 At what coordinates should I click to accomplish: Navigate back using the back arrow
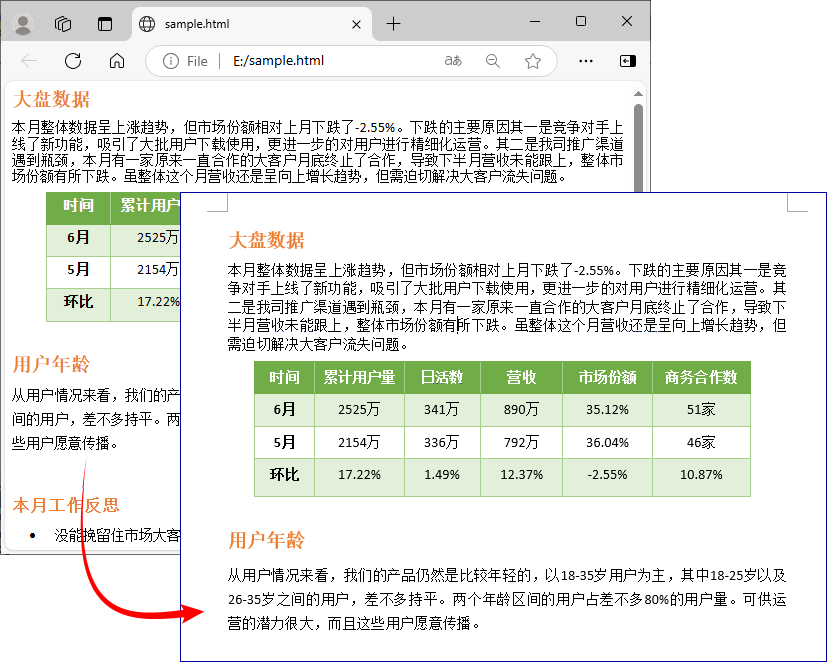coord(30,61)
